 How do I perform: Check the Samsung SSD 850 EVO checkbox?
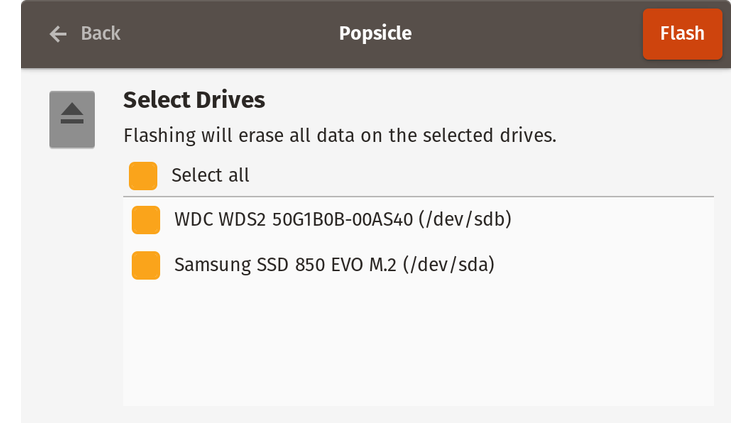(x=146, y=265)
